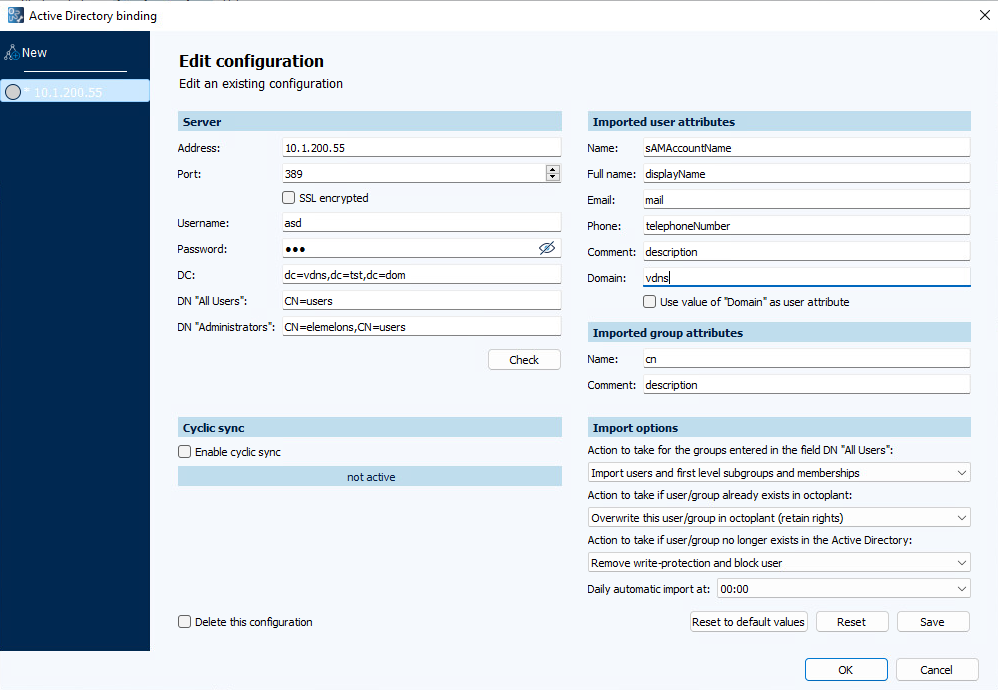Screen dimensions: 998x690
Task: Check the Delete this configuration box
Action: click(184, 621)
